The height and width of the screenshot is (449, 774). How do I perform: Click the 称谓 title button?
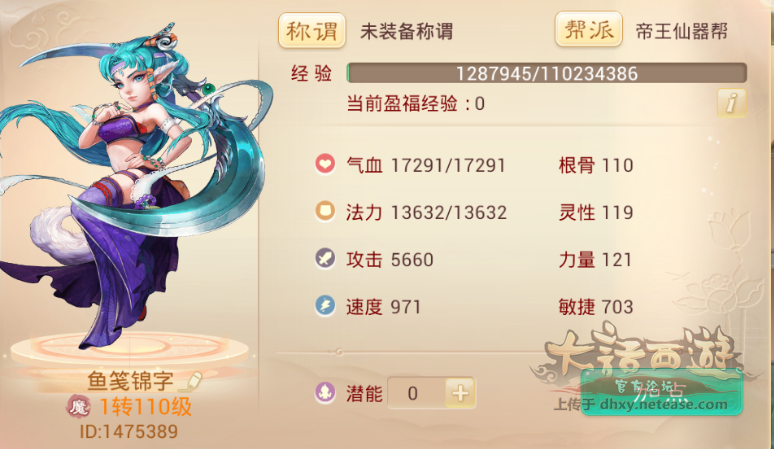pos(312,31)
